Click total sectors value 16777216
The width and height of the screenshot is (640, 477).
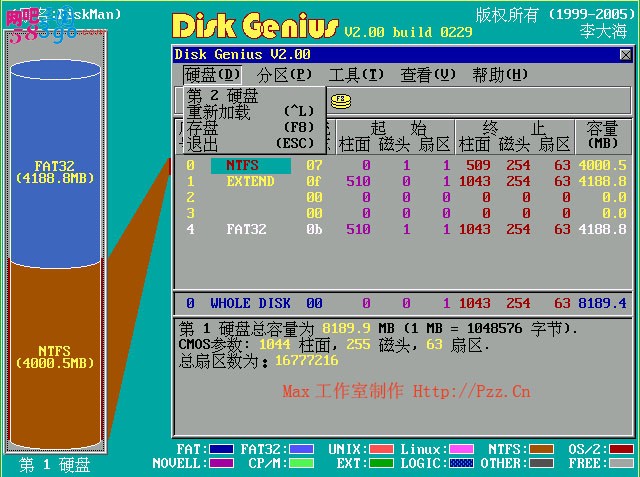(307, 360)
